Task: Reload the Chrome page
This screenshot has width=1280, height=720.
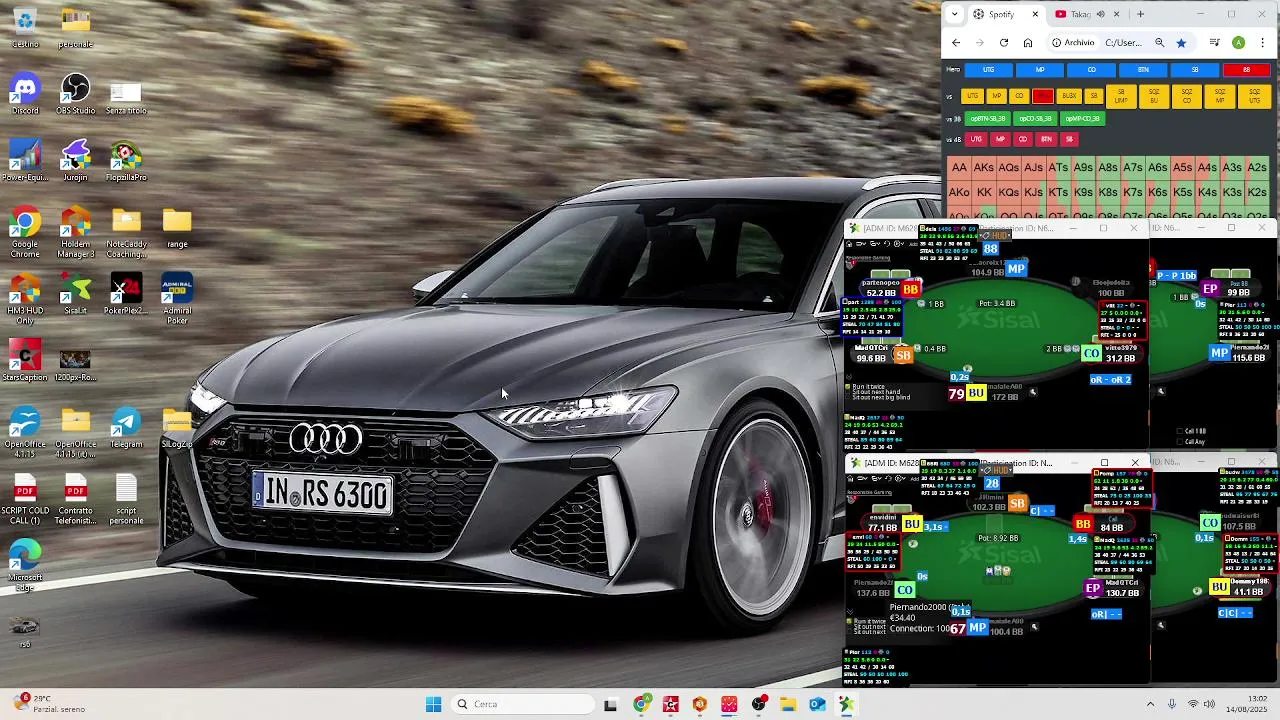Action: point(1003,43)
